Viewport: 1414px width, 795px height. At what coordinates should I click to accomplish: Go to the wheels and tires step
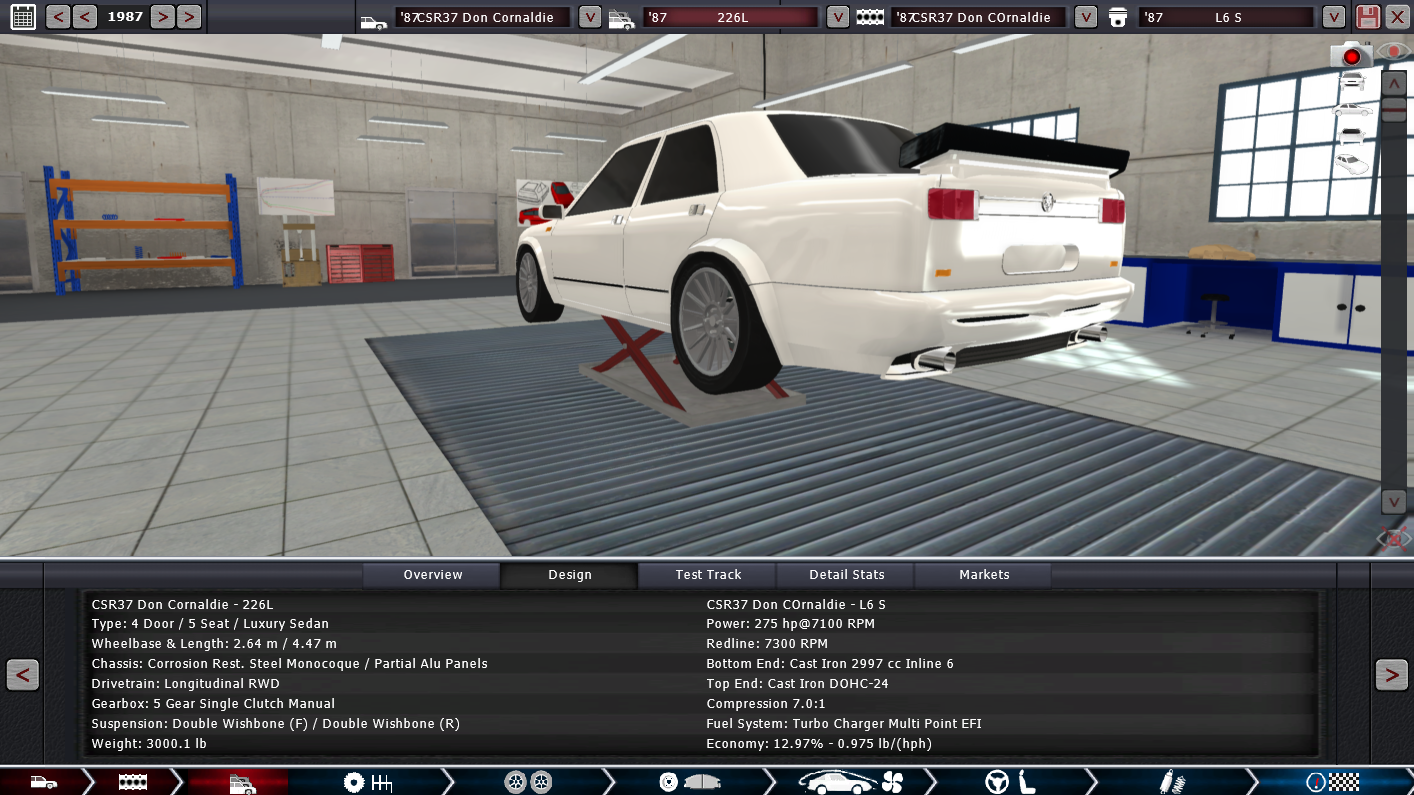[528, 782]
